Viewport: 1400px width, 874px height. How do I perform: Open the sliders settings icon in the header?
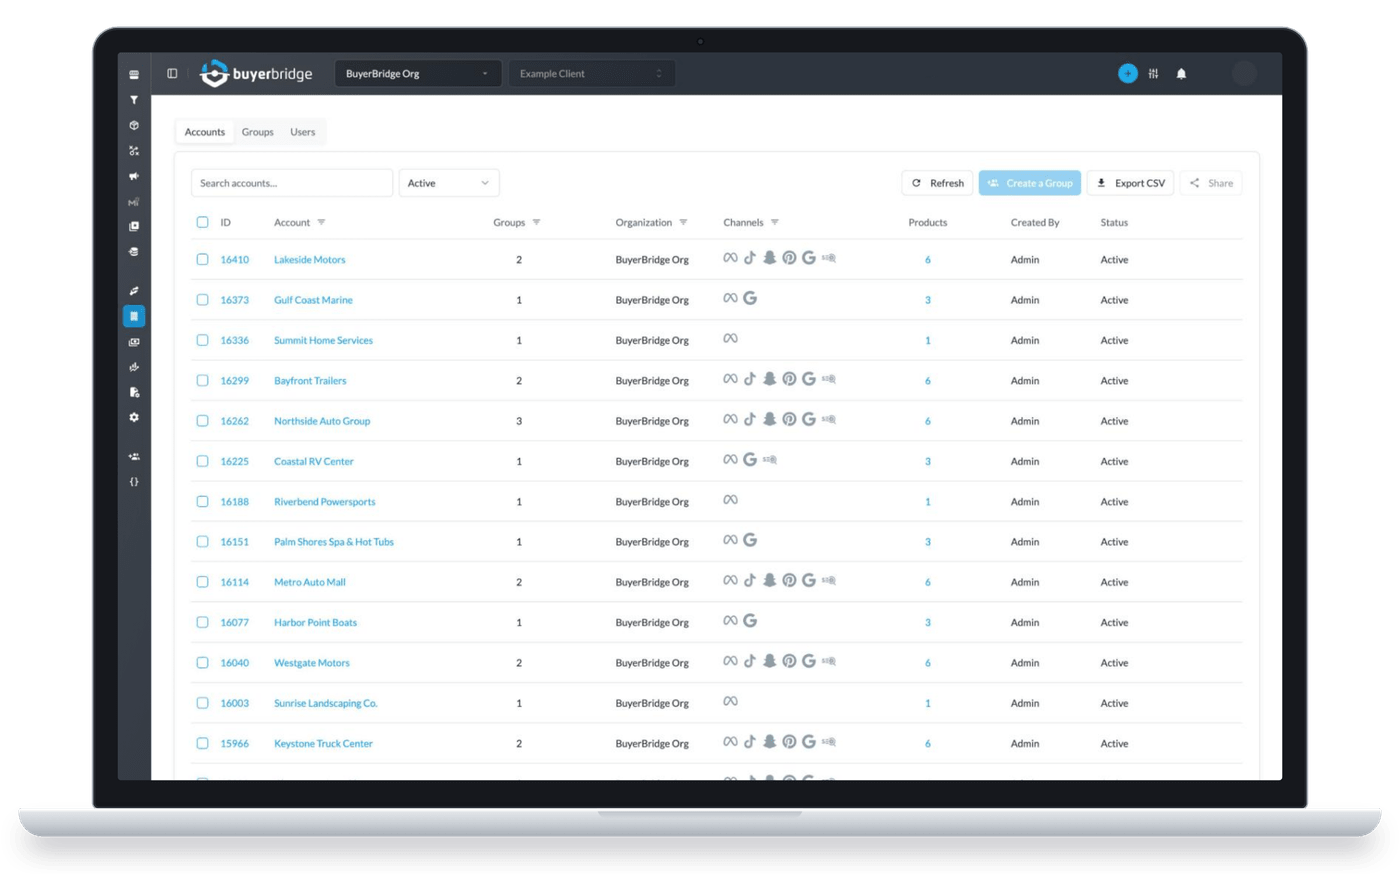point(1154,73)
